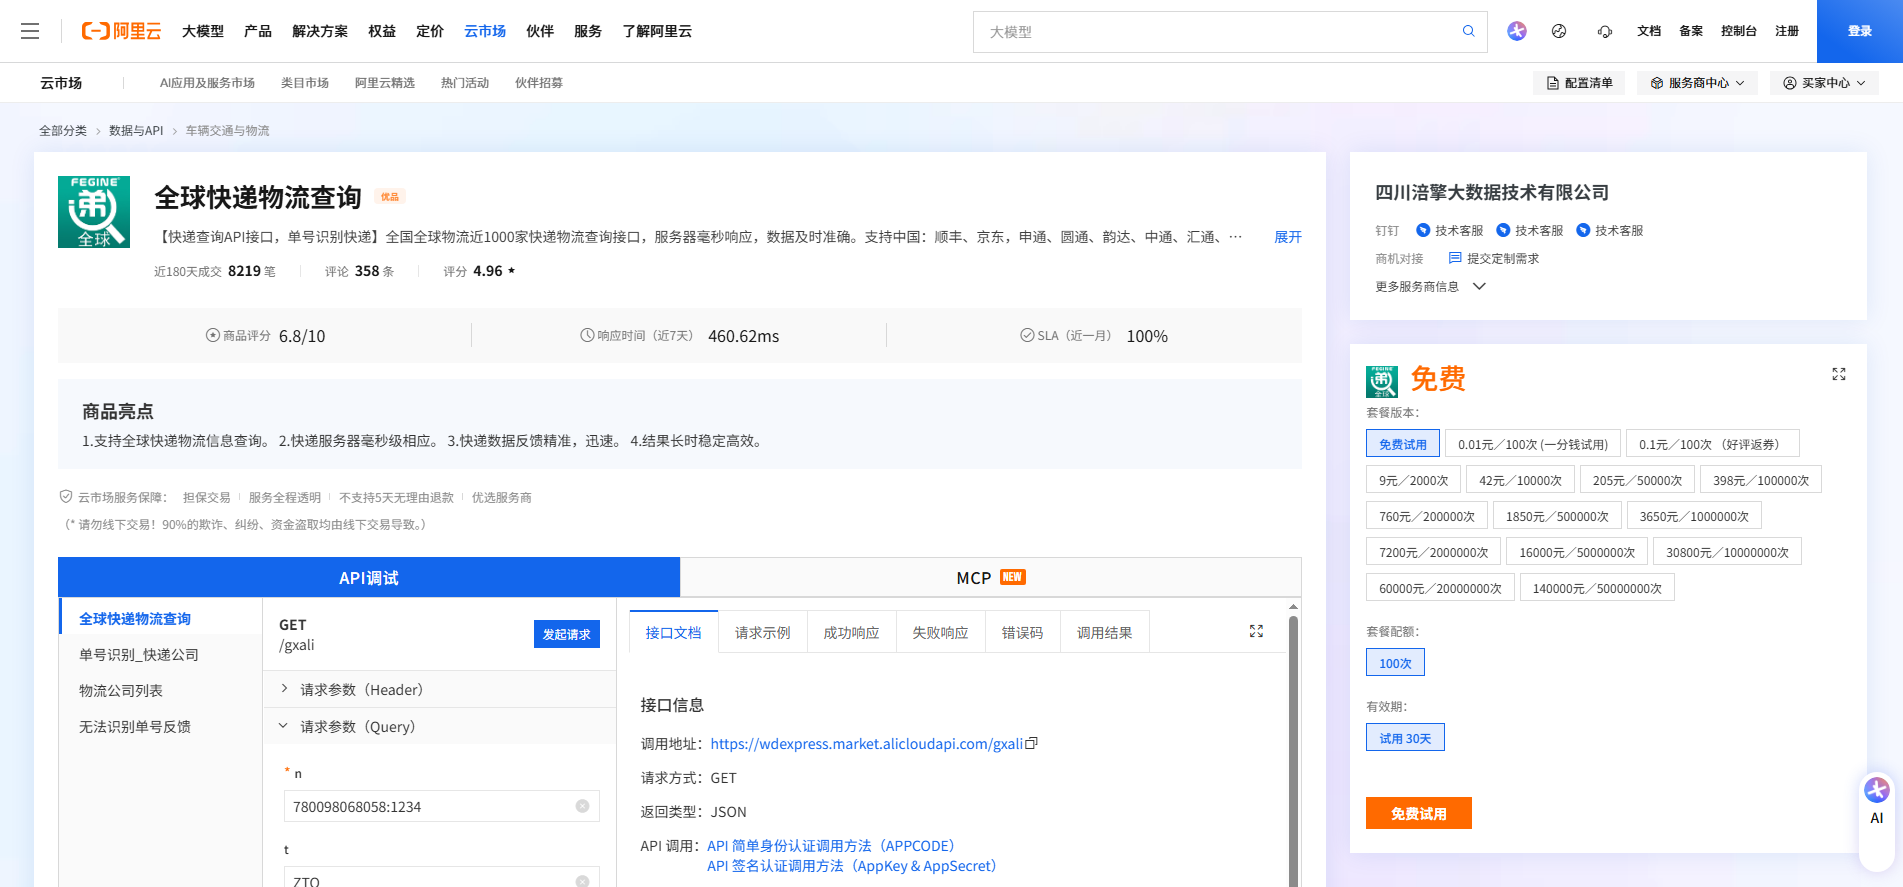
Task: Click the FEGINE 全球 product logo beside the title
Action: click(94, 212)
